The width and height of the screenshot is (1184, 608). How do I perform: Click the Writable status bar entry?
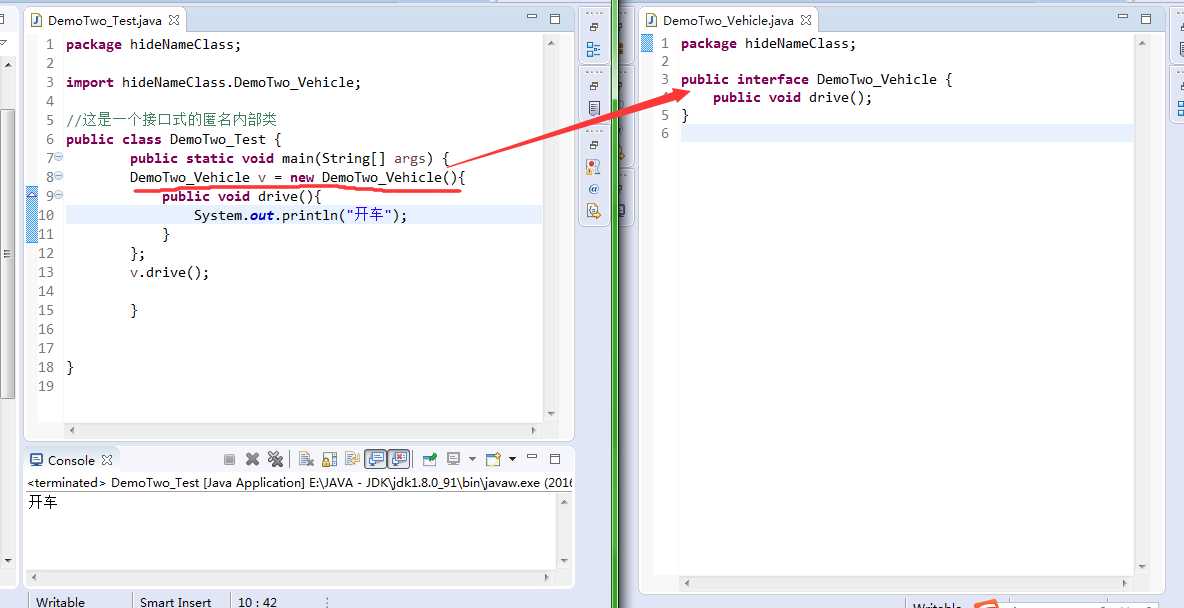[x=60, y=602]
